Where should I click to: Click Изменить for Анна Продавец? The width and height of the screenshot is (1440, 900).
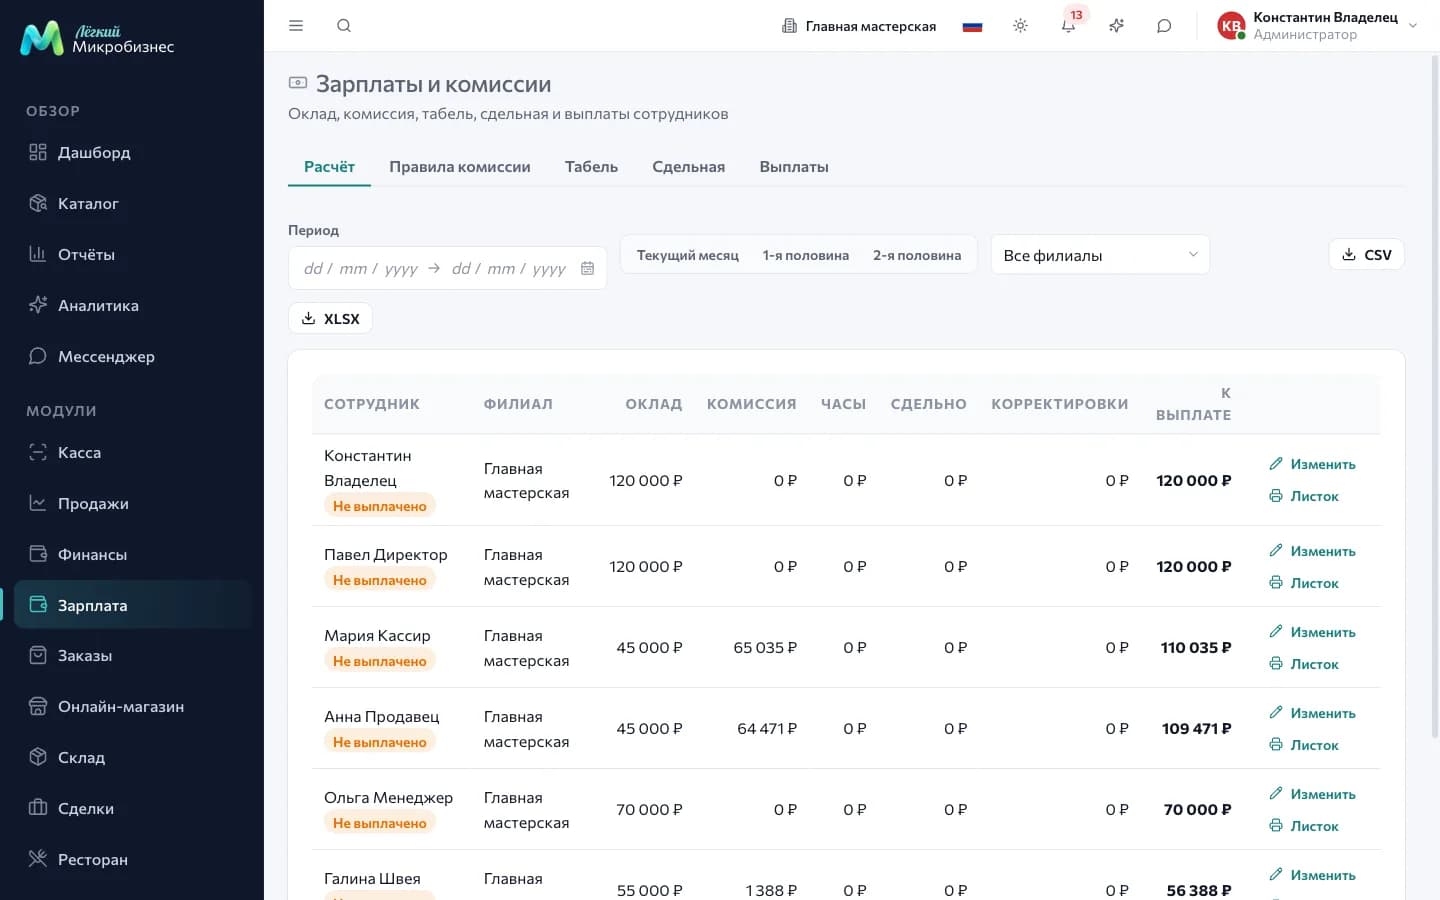pos(1312,713)
